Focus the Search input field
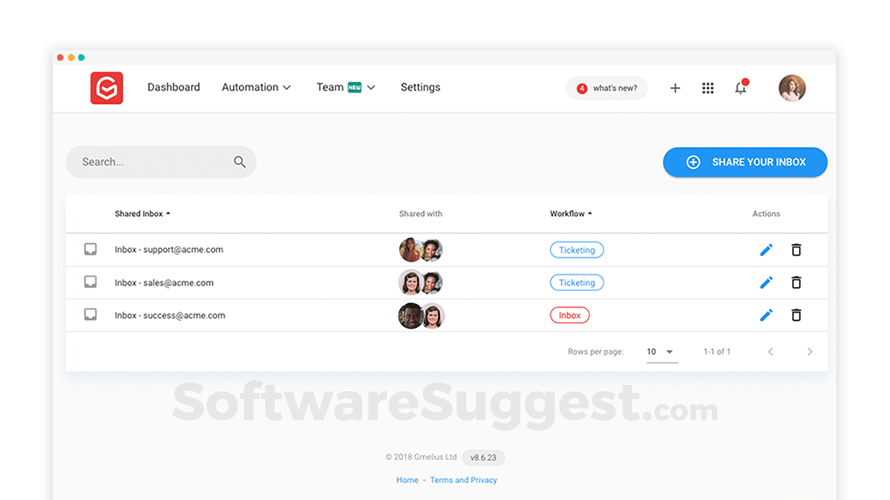Screen dimensions: 890x500 pyautogui.click(x=161, y=162)
